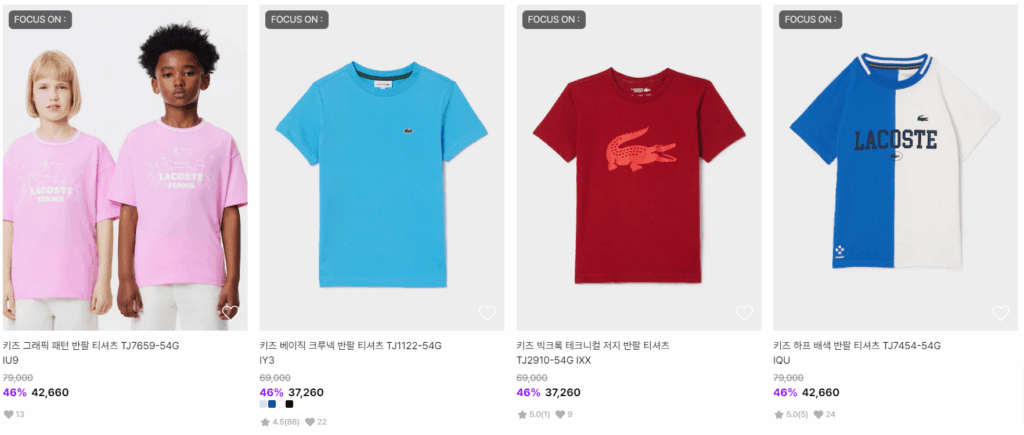Image resolution: width=1024 pixels, height=435 pixels.
Task: Click the 24 likes heart under the color-block tee
Action: tap(818, 414)
